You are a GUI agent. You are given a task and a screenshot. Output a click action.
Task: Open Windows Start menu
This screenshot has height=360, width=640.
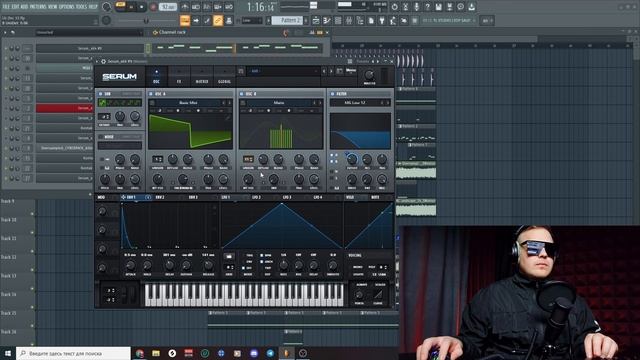pyautogui.click(x=8, y=353)
